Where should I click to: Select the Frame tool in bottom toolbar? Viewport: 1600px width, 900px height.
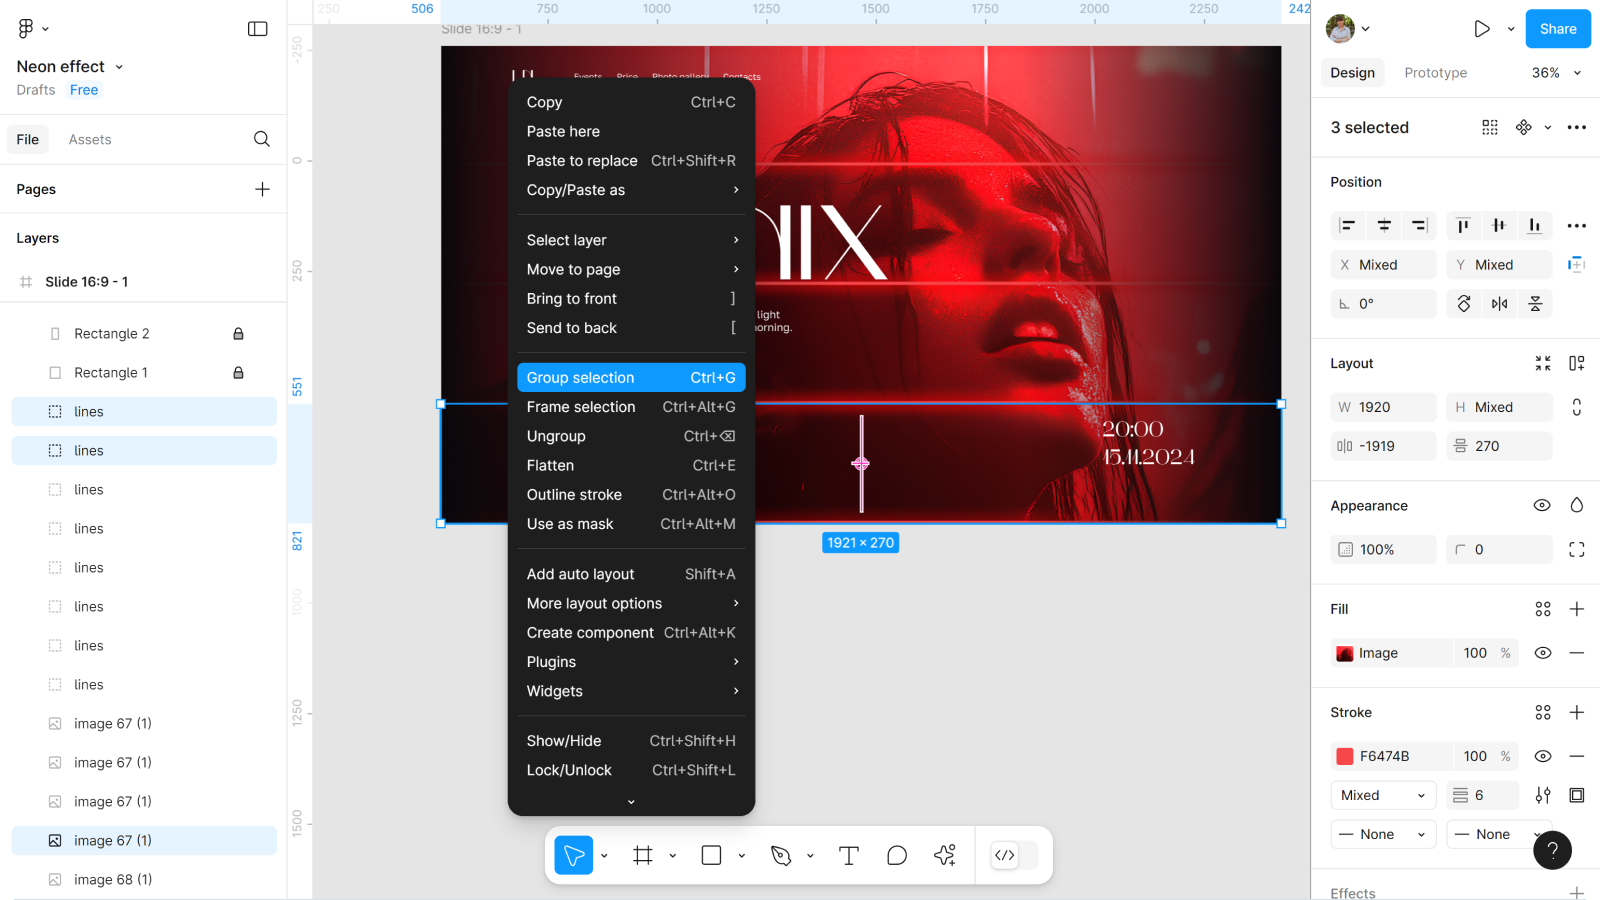tap(643, 855)
